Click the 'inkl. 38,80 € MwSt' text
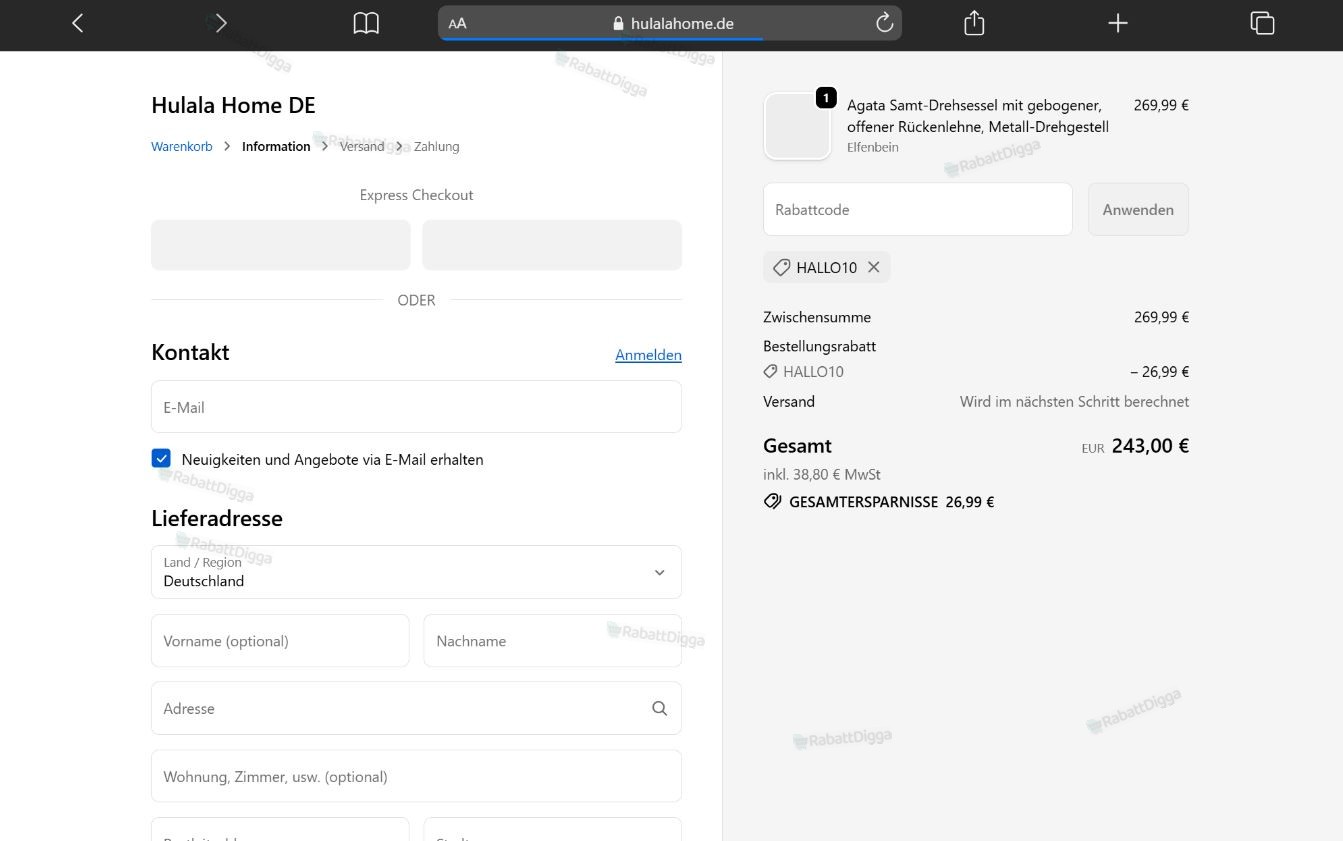 tap(822, 474)
